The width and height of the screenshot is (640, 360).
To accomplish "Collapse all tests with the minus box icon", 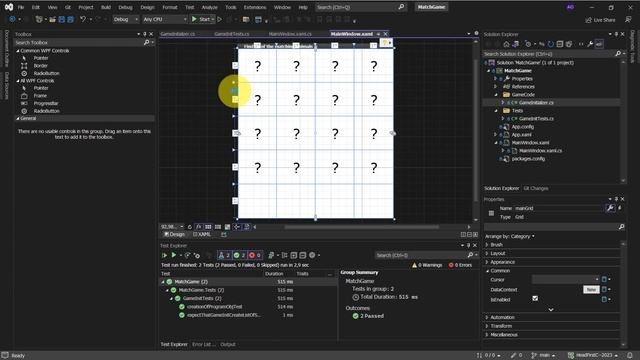I will (x=302, y=256).
